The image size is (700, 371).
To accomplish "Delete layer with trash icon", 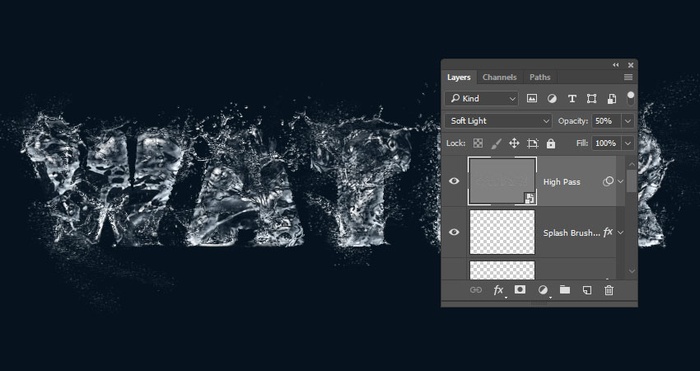I will [609, 290].
